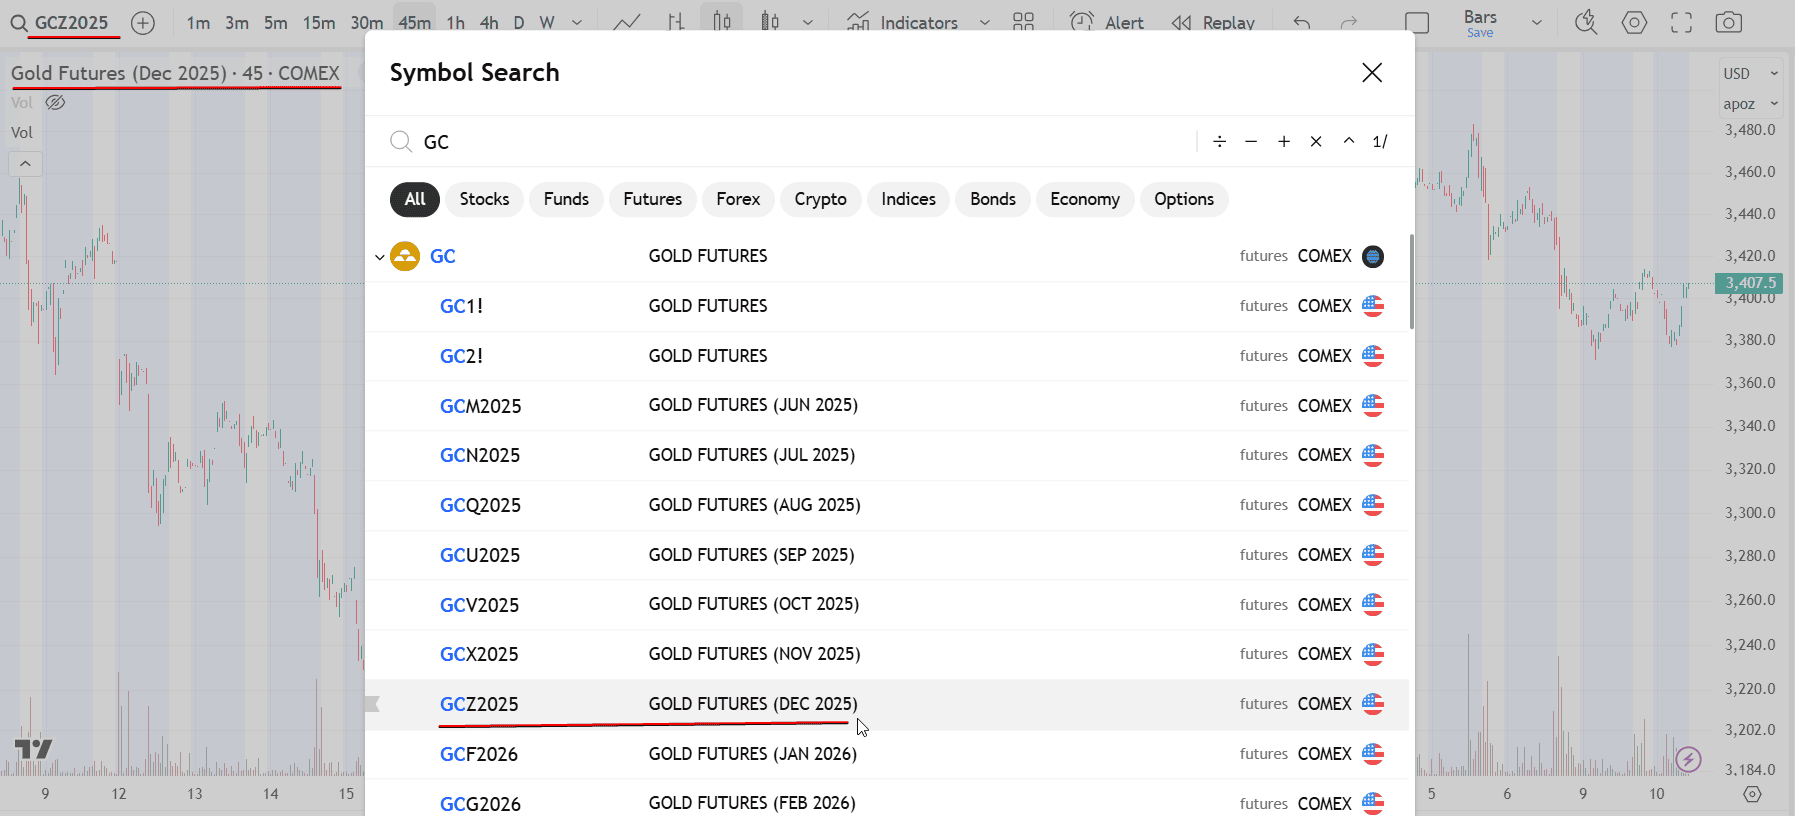Select the hollow candles chart icon

click(770, 22)
